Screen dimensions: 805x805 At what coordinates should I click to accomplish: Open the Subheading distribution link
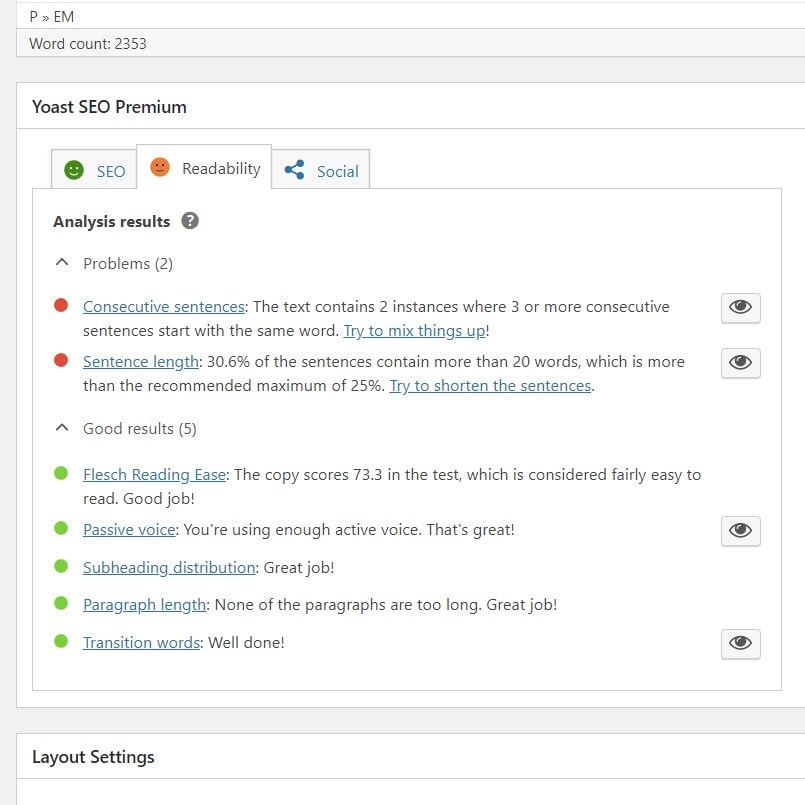point(169,568)
